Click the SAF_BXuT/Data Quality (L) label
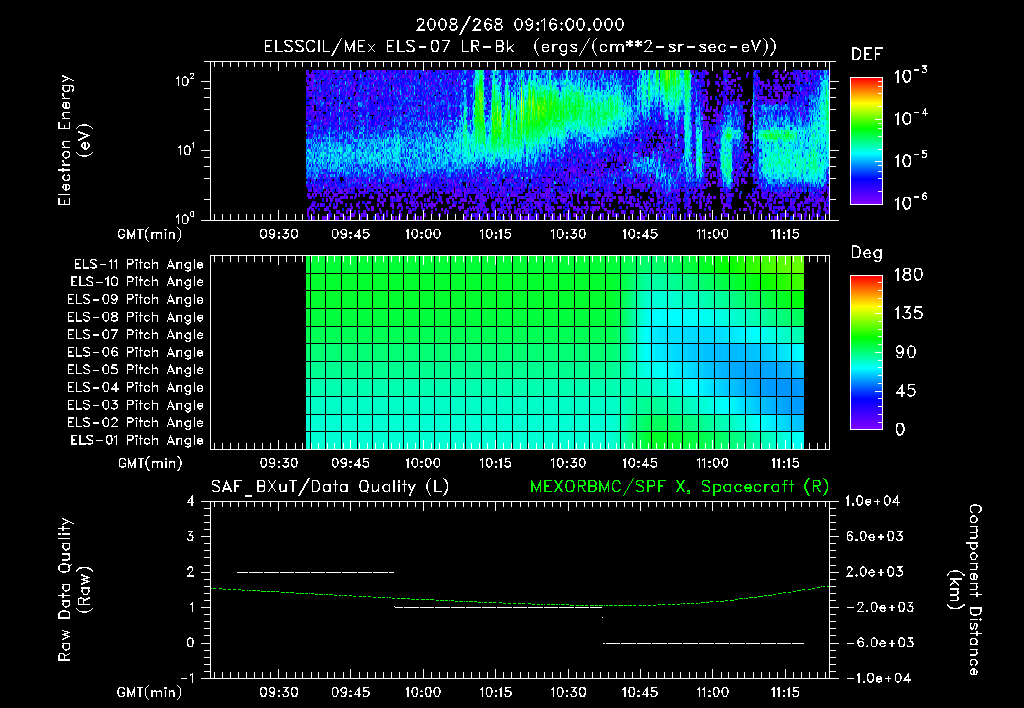This screenshot has height=708, width=1024. pyautogui.click(x=330, y=487)
